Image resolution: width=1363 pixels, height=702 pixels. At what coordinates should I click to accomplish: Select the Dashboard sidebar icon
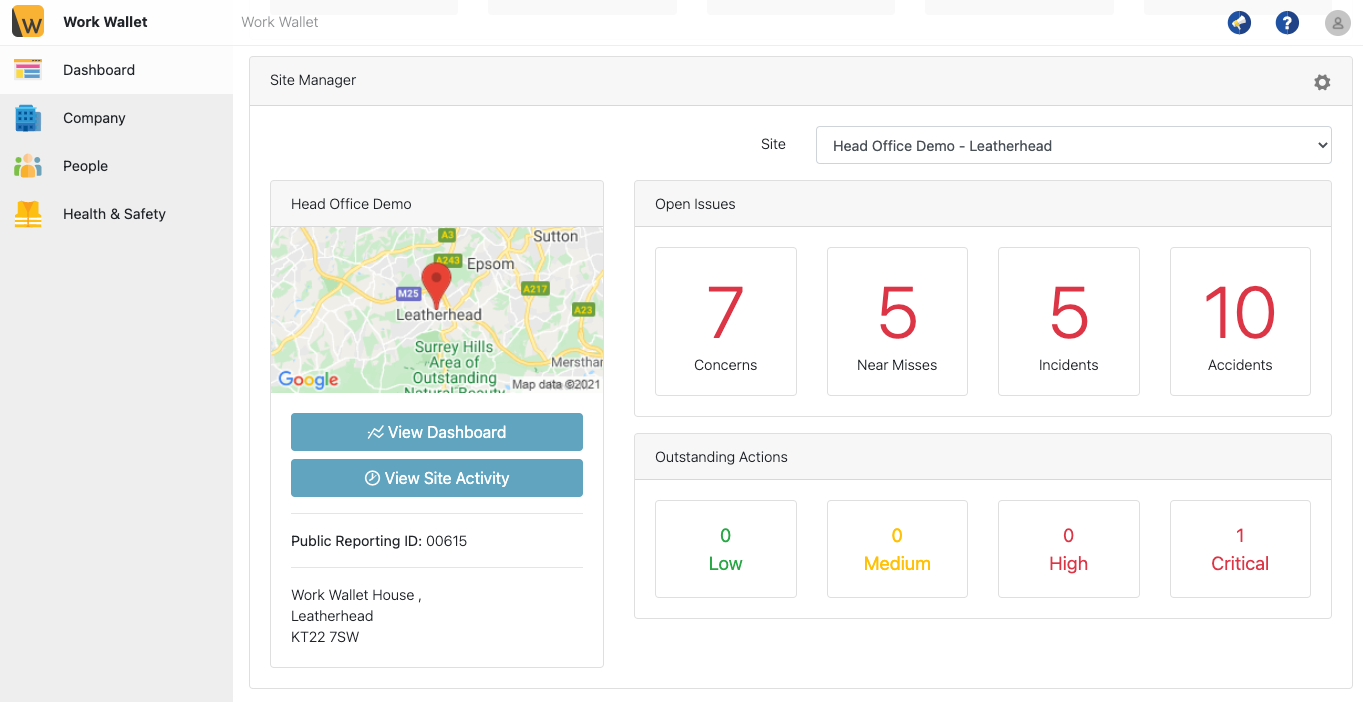click(27, 70)
